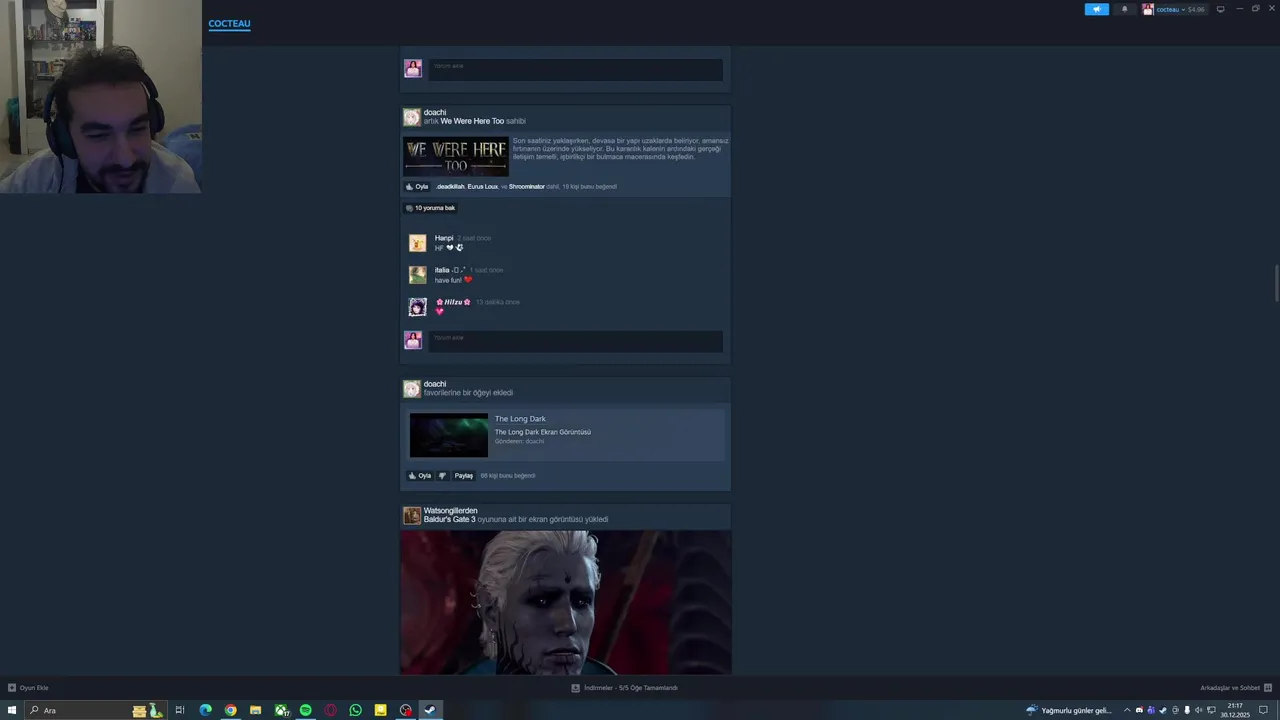Launch Google Chrome from taskbar

tap(230, 710)
